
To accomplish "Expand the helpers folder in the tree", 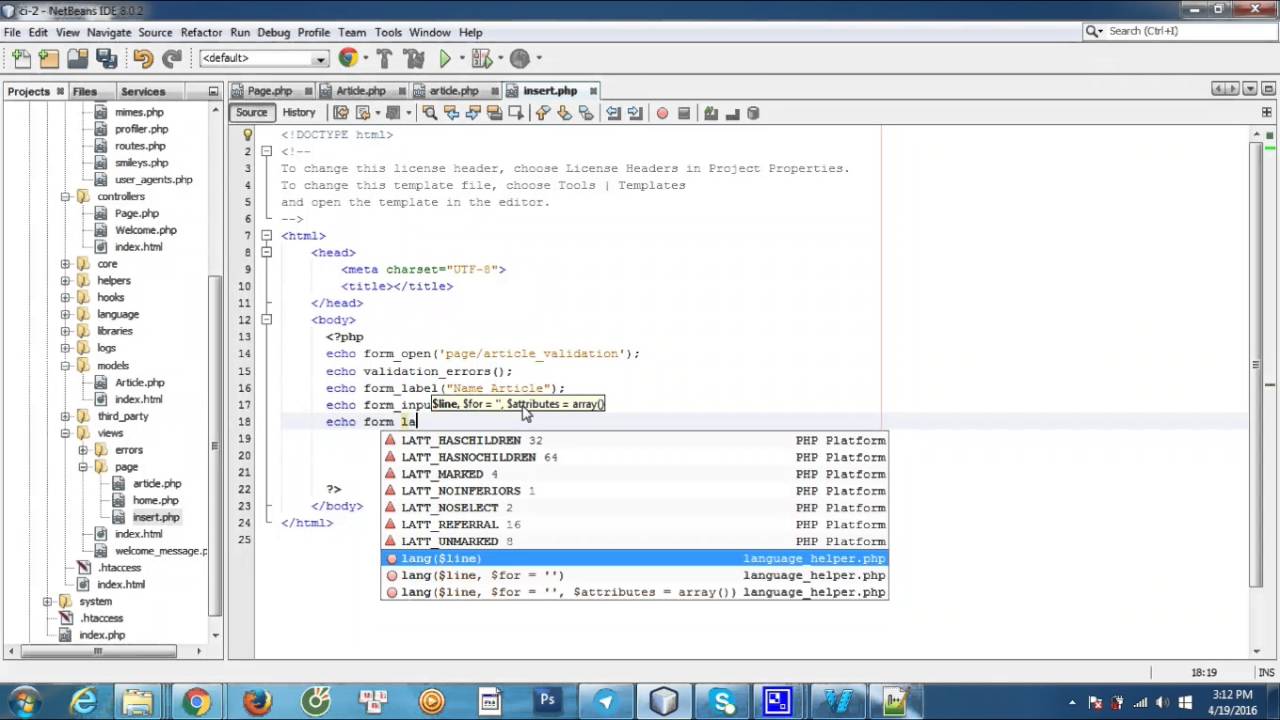I will [65, 281].
